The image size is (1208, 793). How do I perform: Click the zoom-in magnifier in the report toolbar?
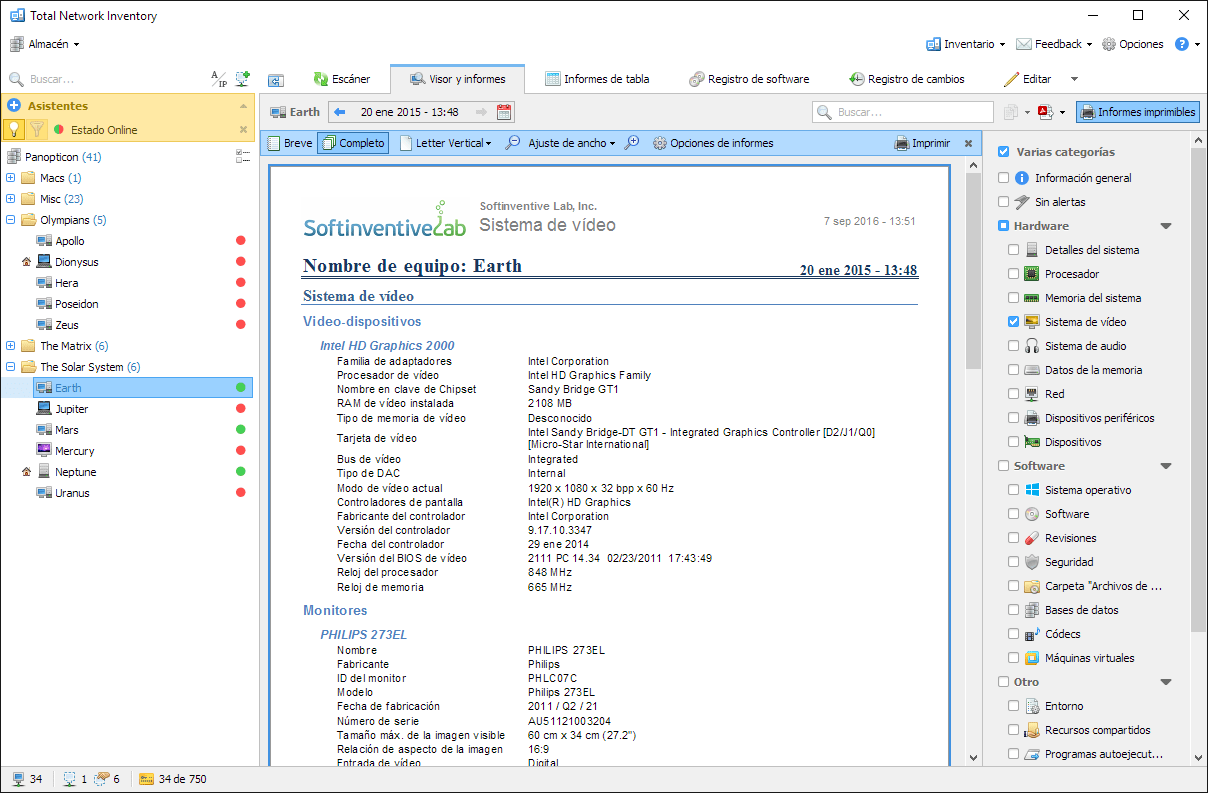632,143
